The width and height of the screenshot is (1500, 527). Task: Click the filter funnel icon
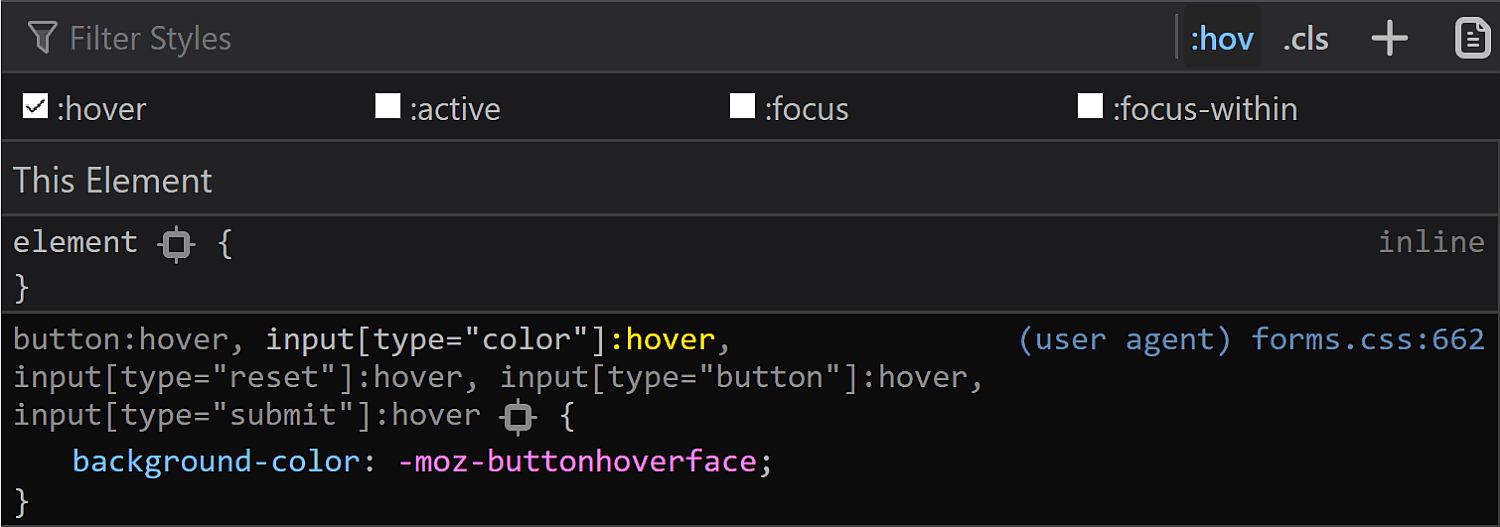click(42, 38)
